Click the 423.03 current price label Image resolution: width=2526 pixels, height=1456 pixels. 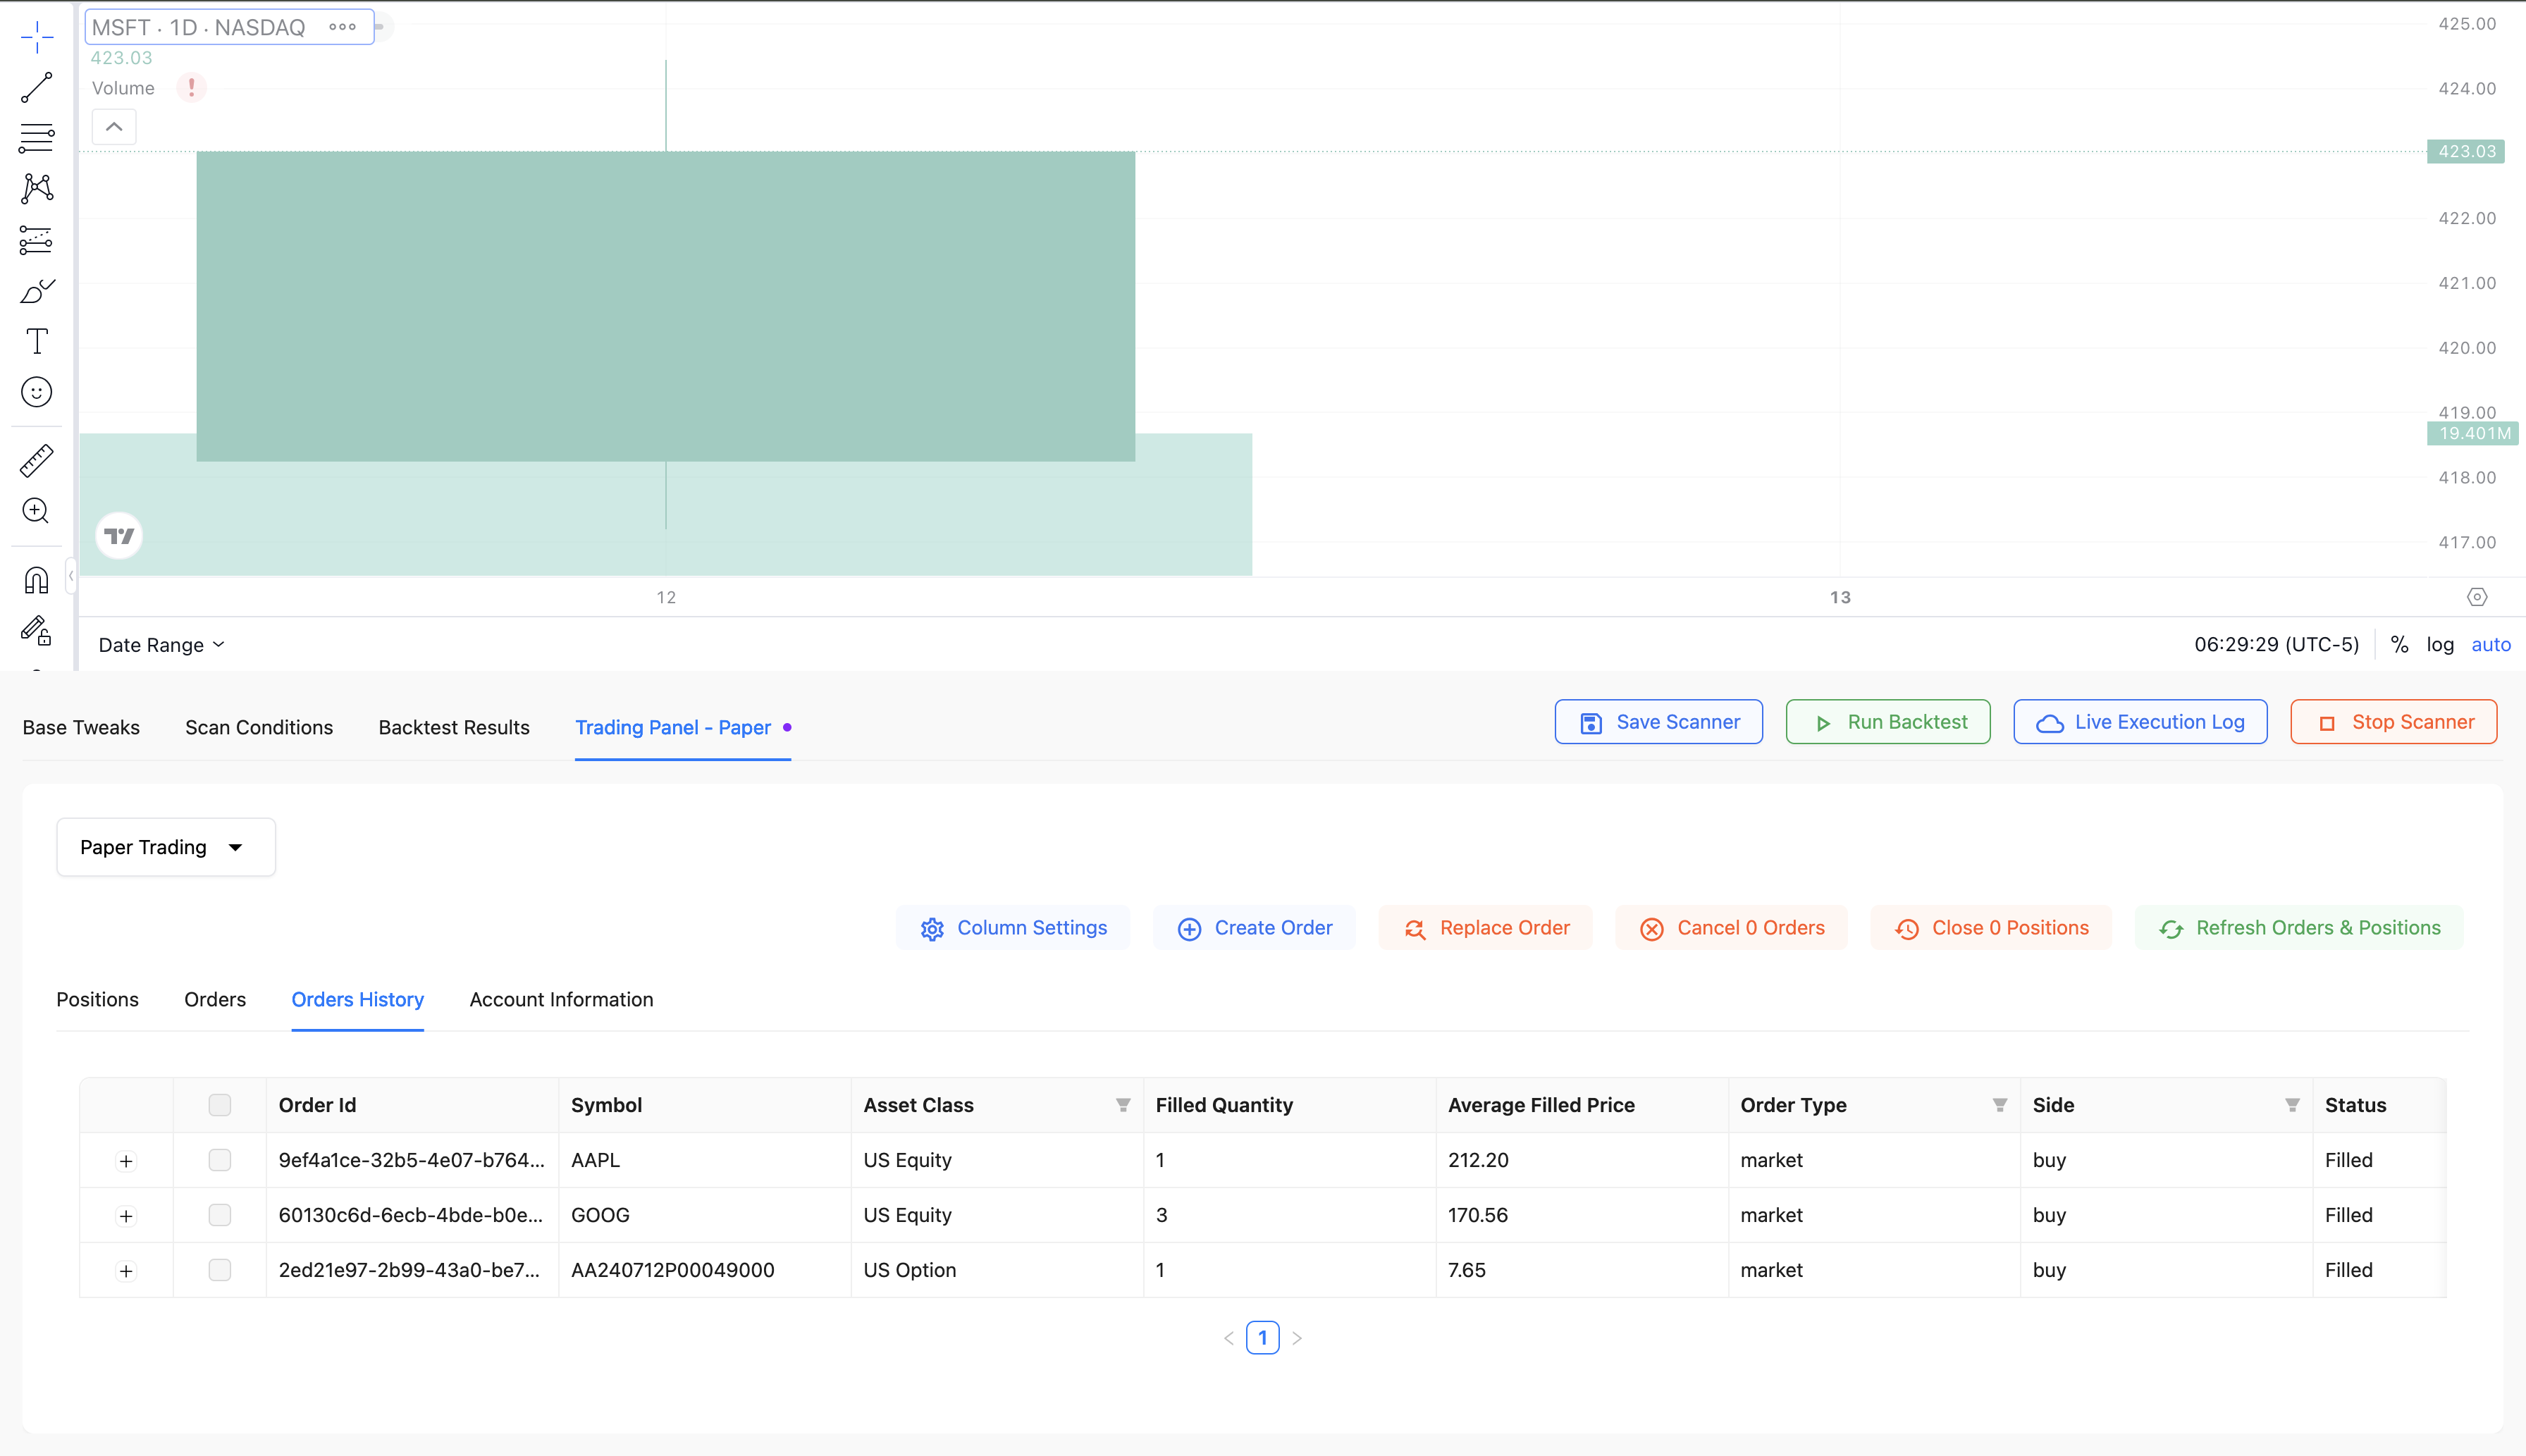pos(2466,152)
